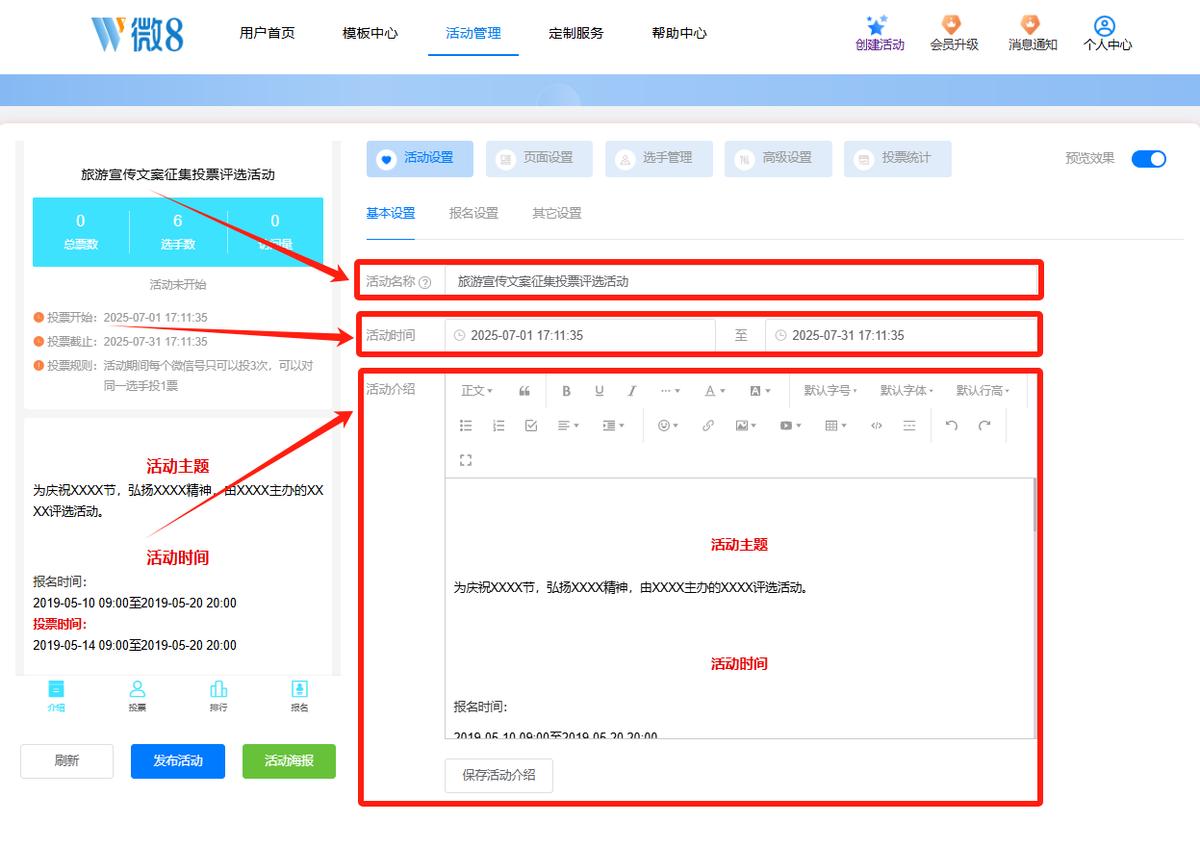Viewport: 1200px width, 853px height.
Task: Select the 基本设置 sub-tab
Action: 390,213
